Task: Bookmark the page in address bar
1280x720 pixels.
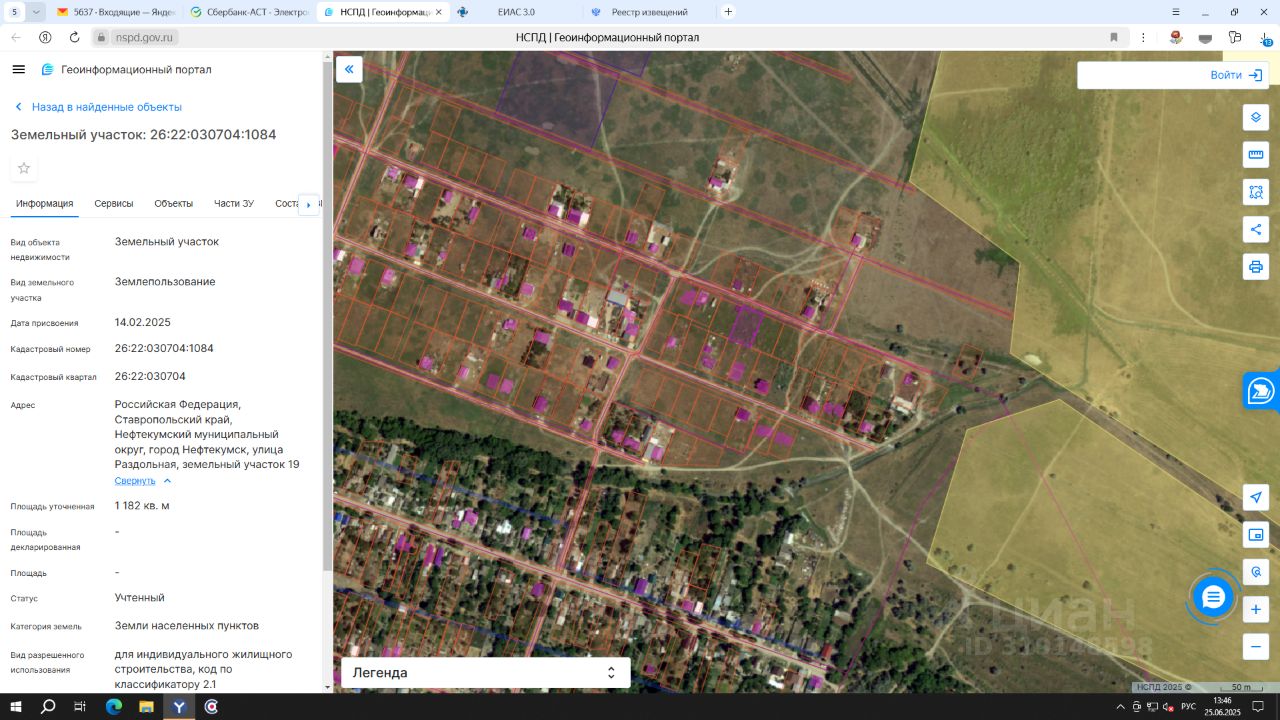Action: [x=1114, y=37]
